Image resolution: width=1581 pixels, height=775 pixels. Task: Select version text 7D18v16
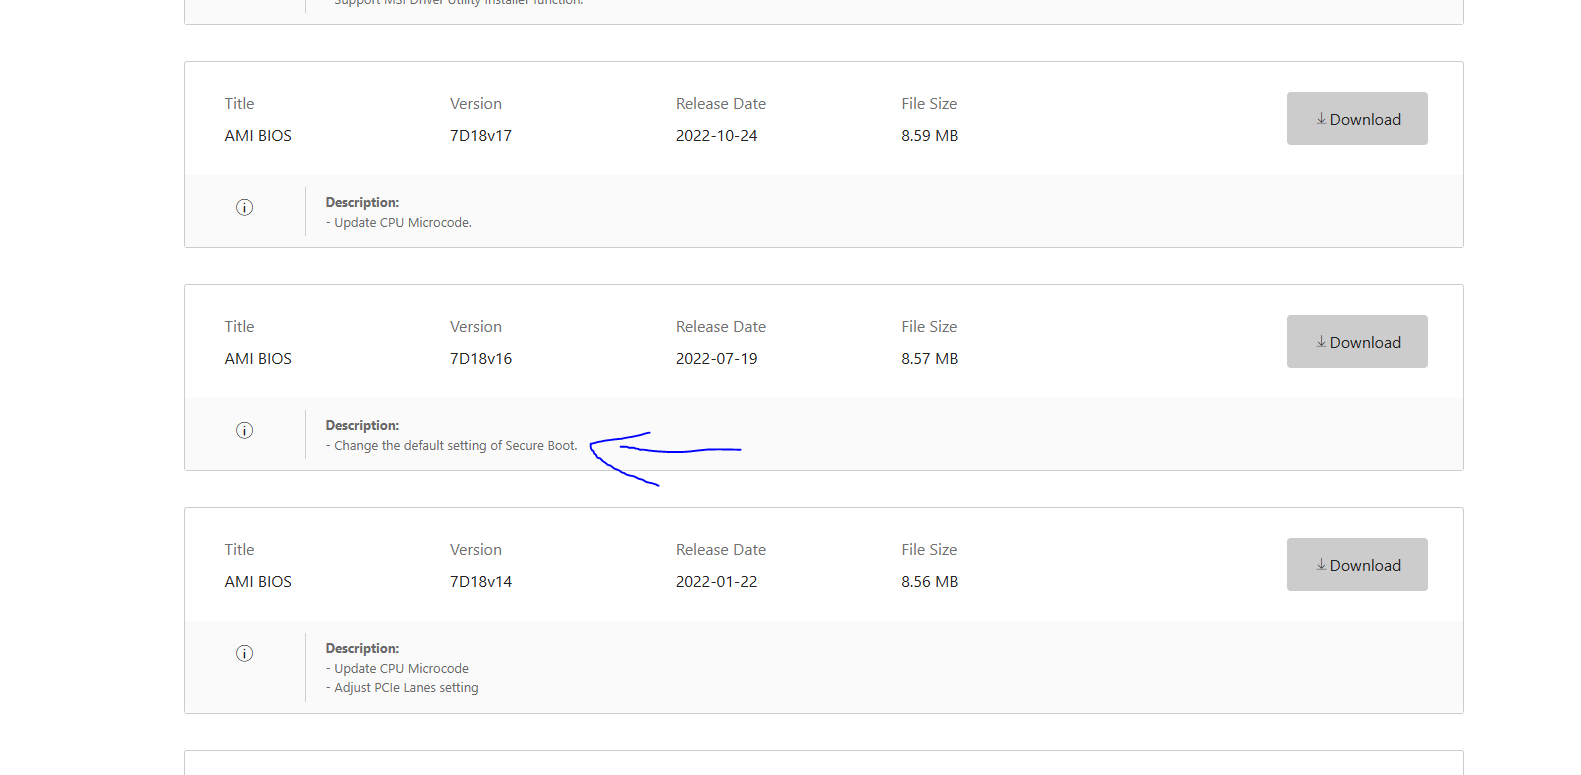coord(481,359)
